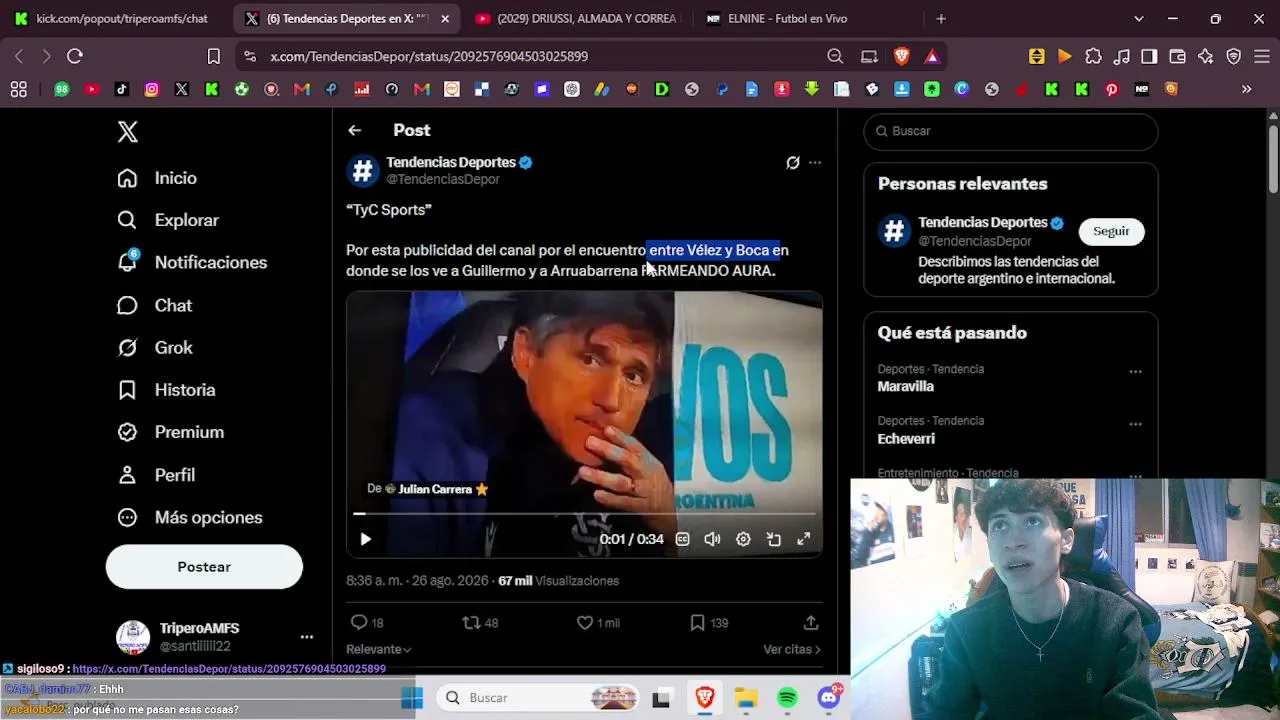Open the tab search dropdown
The height and width of the screenshot is (720, 1280).
pyautogui.click(x=1138, y=19)
